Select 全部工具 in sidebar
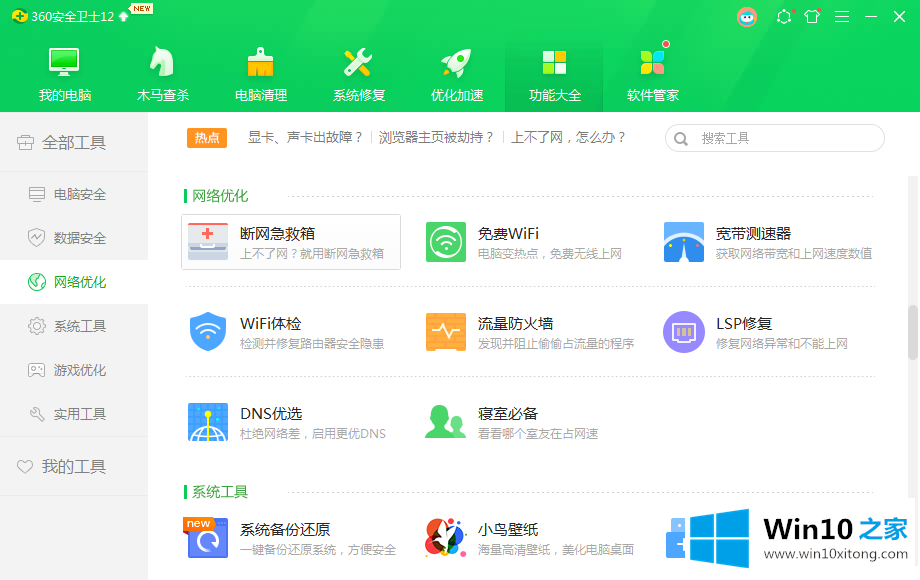The height and width of the screenshot is (580, 920). click(x=74, y=143)
